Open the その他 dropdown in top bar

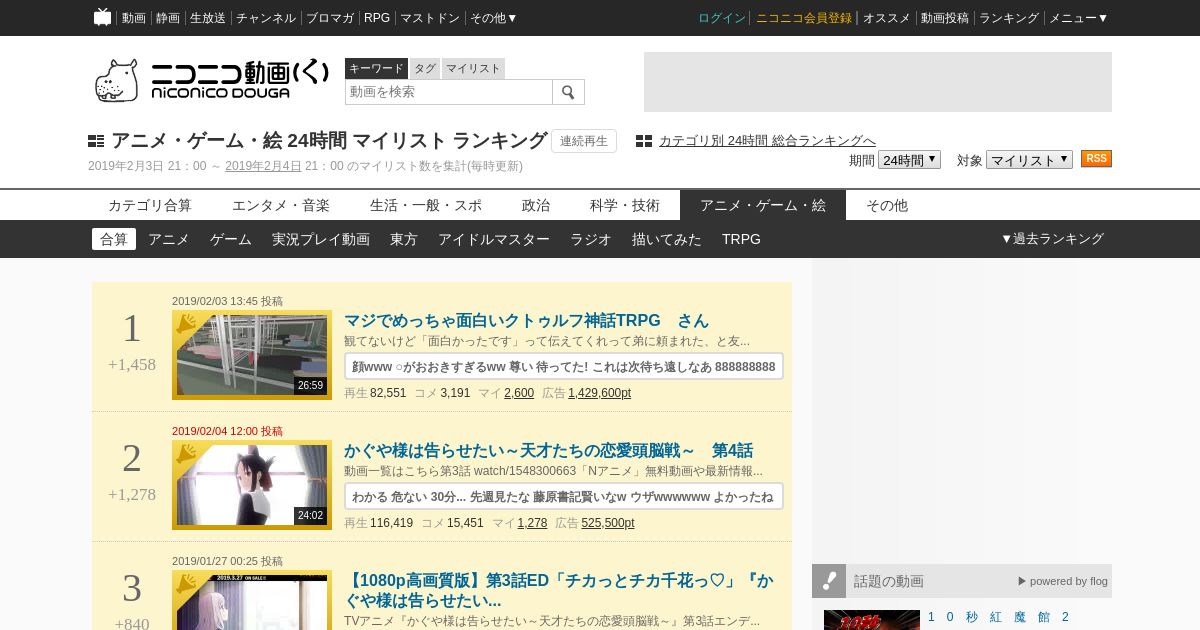494,18
